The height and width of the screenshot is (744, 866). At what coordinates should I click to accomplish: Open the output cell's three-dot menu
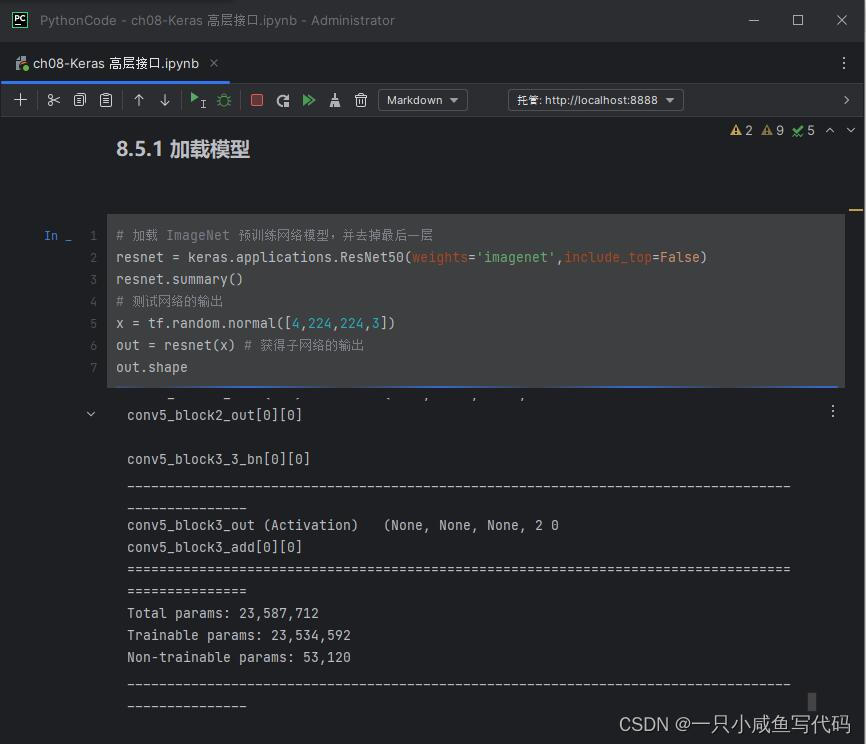tap(832, 410)
